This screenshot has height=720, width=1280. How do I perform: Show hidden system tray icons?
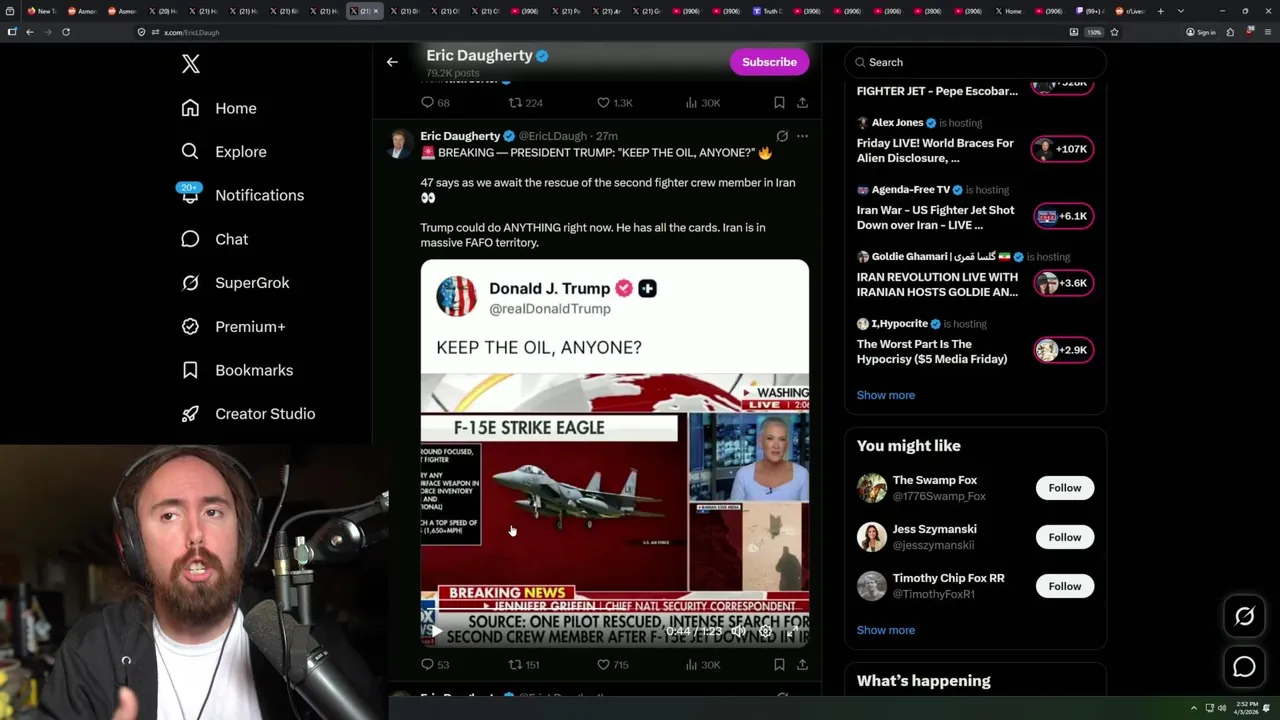(1193, 708)
